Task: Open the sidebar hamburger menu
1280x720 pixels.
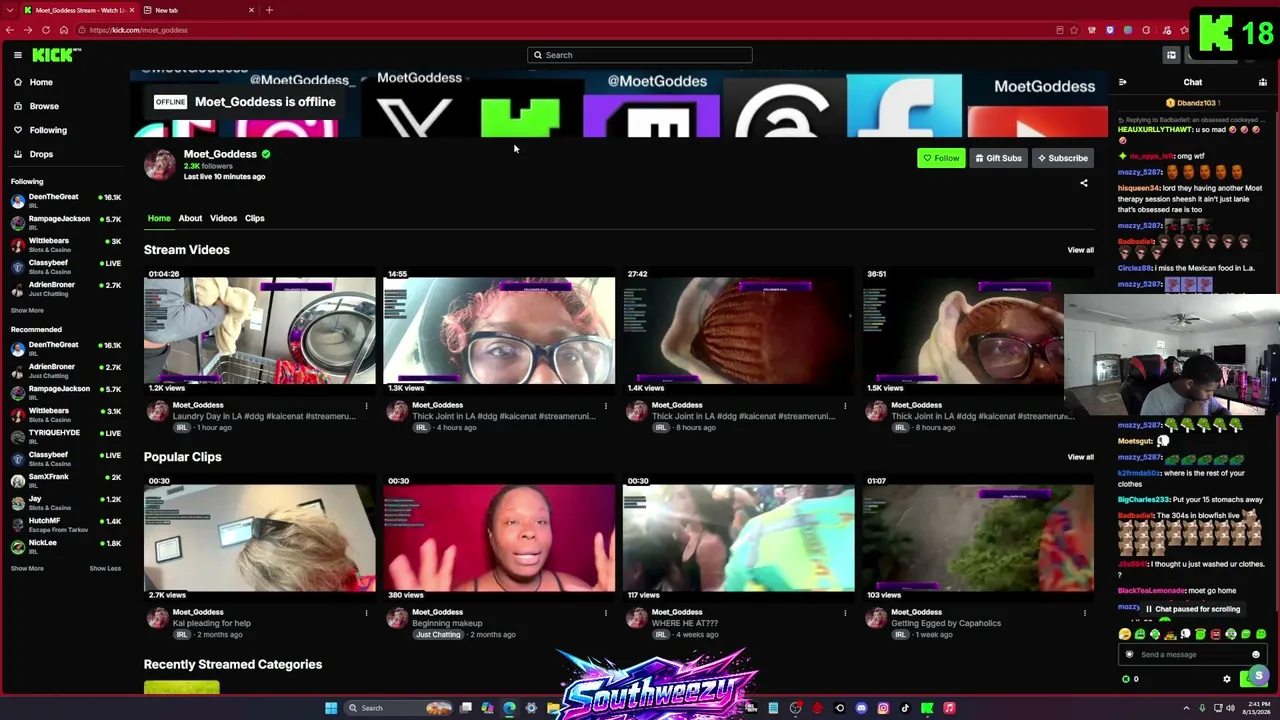Action: click(17, 55)
